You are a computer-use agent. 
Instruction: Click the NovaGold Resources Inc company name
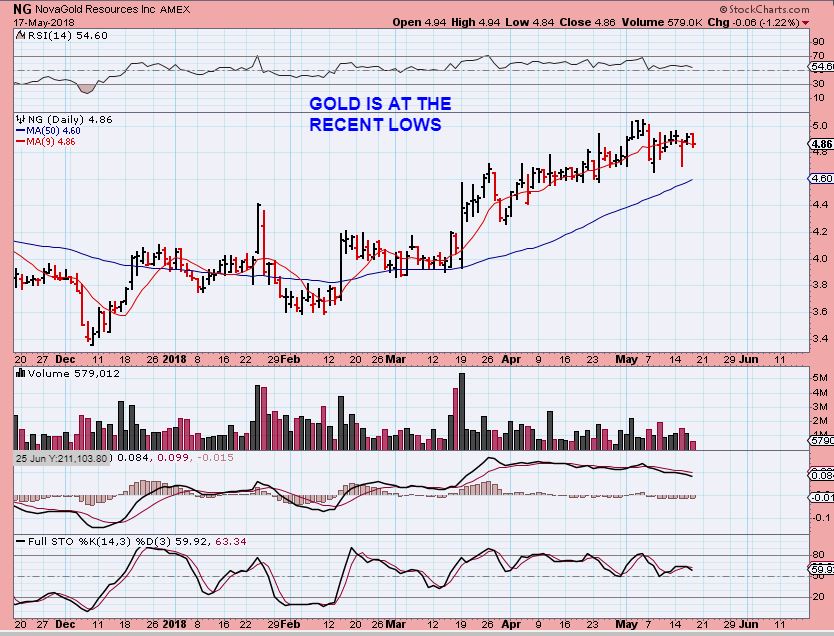coord(95,9)
